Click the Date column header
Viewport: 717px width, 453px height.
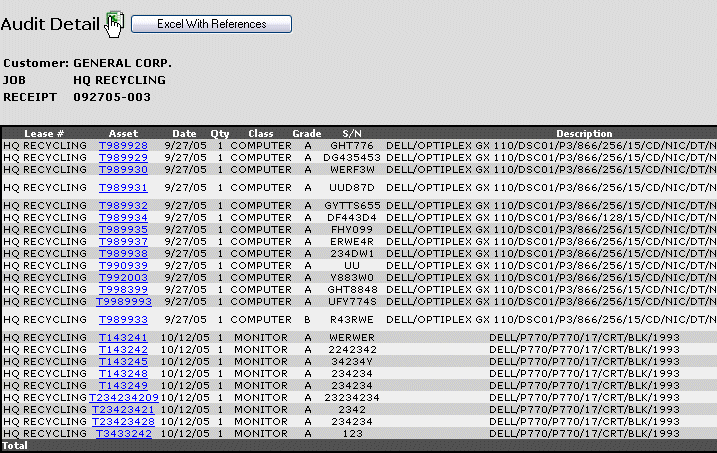(x=184, y=133)
